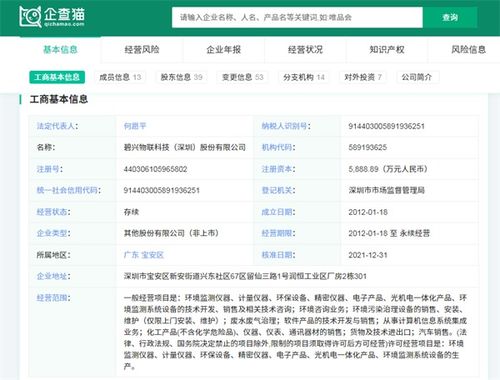
Task: Click the 广东 宝安区 region link
Action: click(x=144, y=255)
